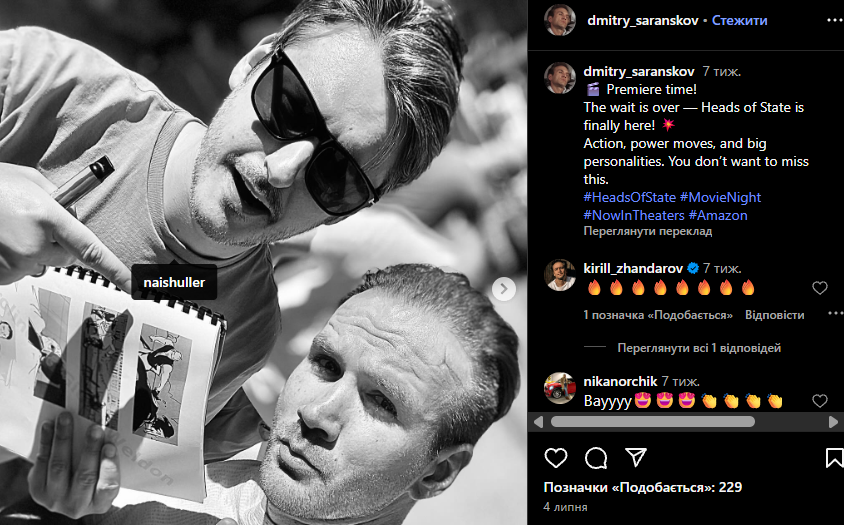
Task: Open the comment bubble icon
Action: pos(596,458)
